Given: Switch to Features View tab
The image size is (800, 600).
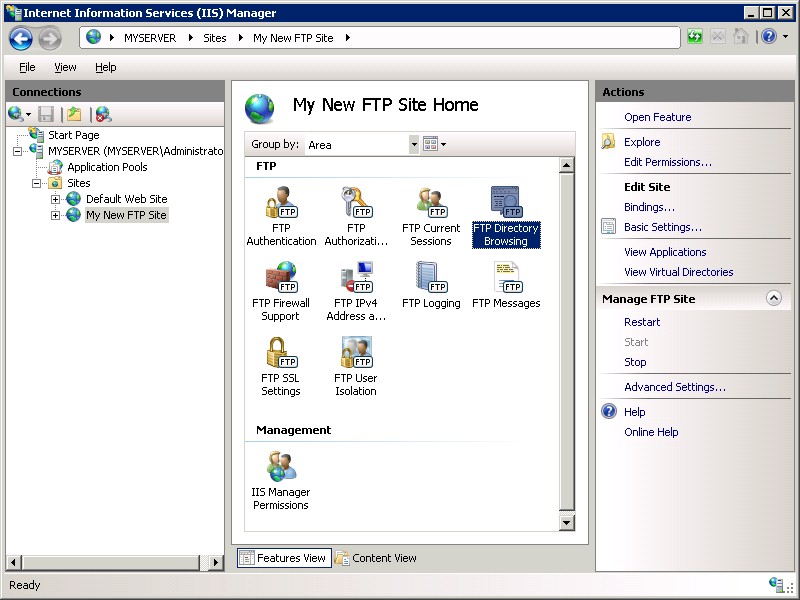Looking at the screenshot, I should point(284,558).
